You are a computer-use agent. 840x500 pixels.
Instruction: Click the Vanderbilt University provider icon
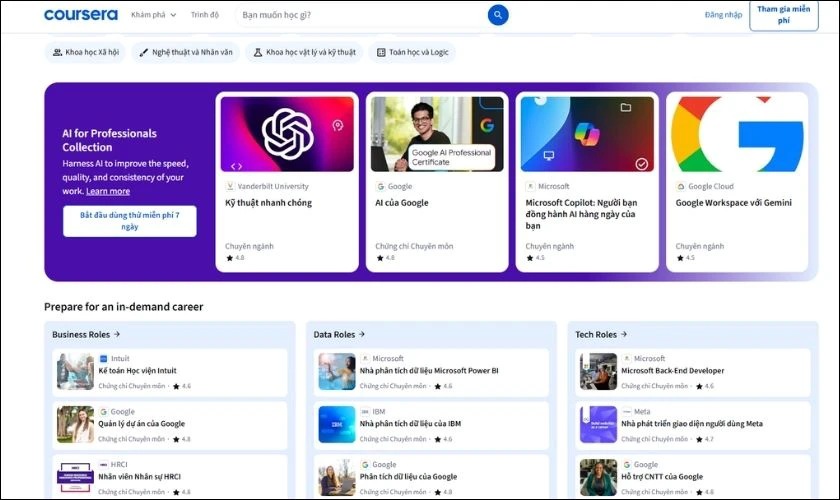[x=230, y=186]
